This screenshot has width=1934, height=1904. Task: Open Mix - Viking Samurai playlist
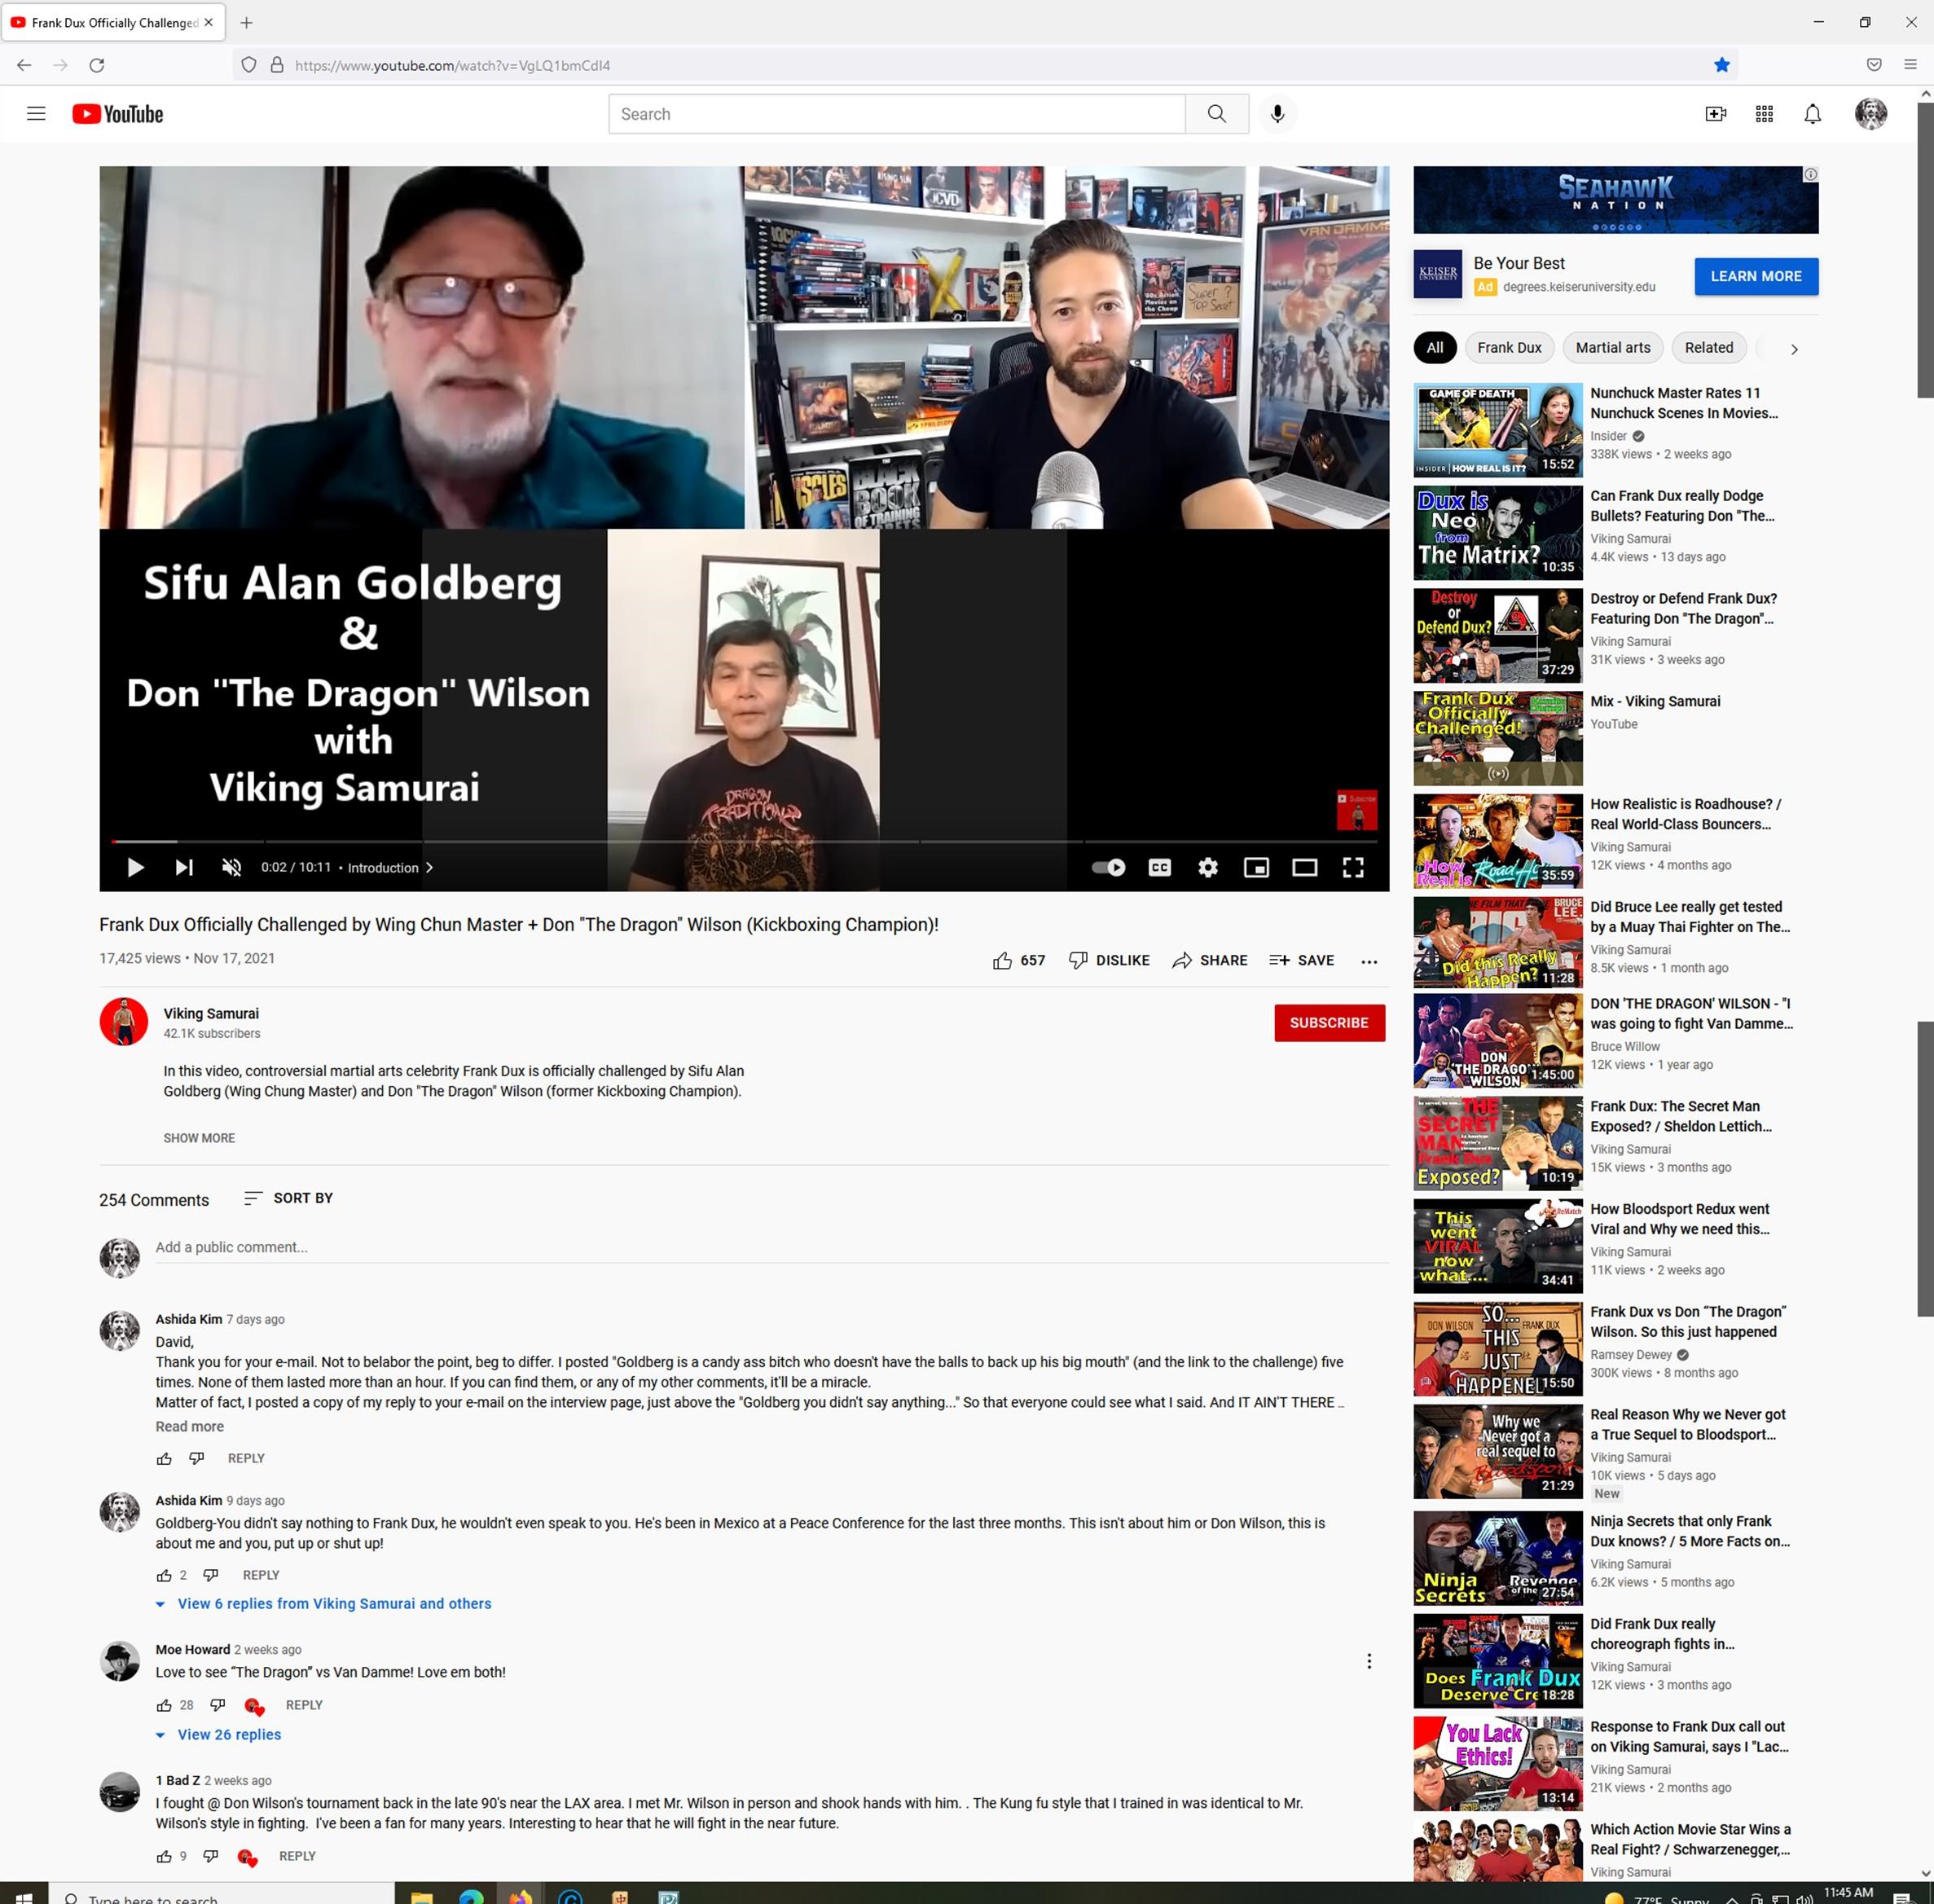click(1655, 701)
